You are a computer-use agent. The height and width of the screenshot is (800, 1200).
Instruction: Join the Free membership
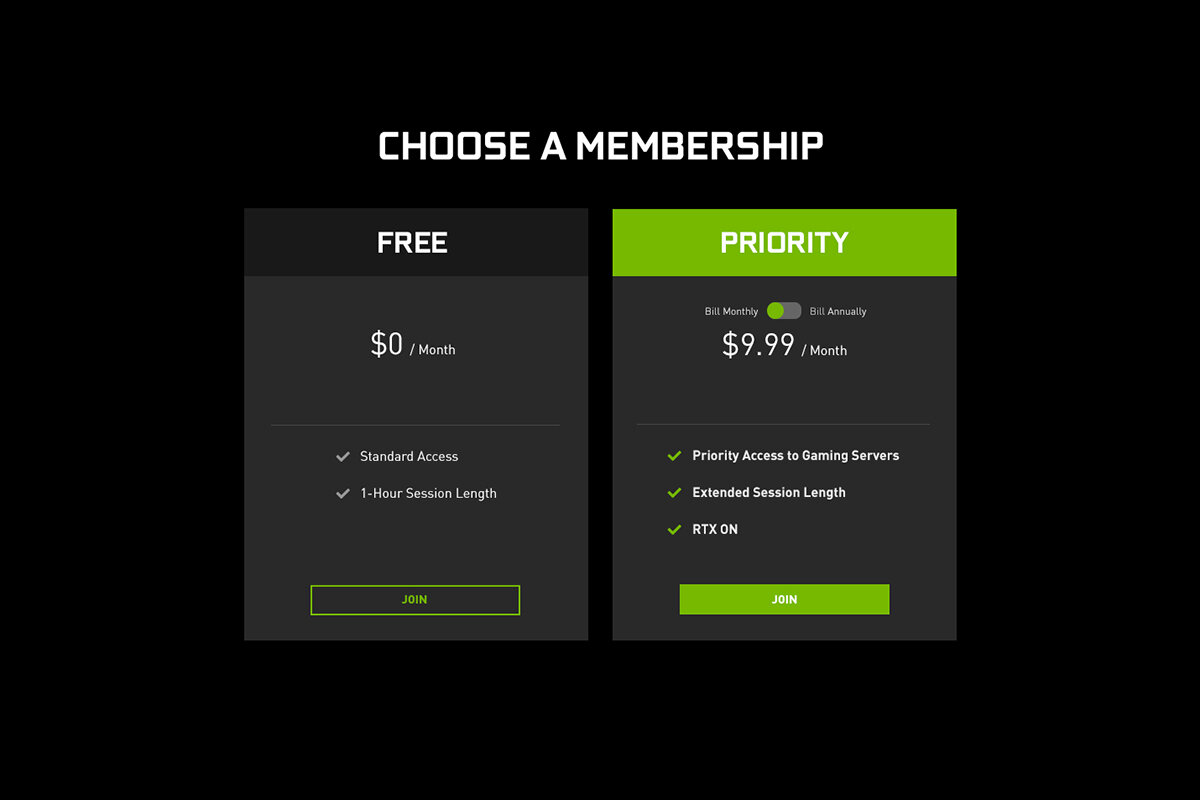pos(415,600)
